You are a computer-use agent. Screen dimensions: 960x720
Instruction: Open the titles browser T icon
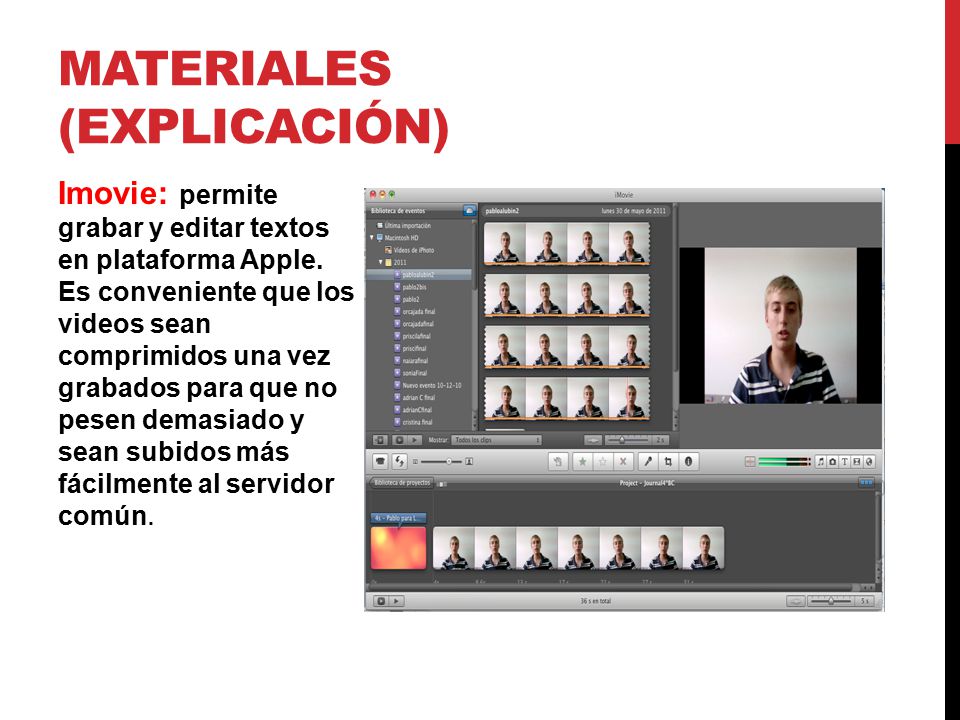click(x=845, y=462)
